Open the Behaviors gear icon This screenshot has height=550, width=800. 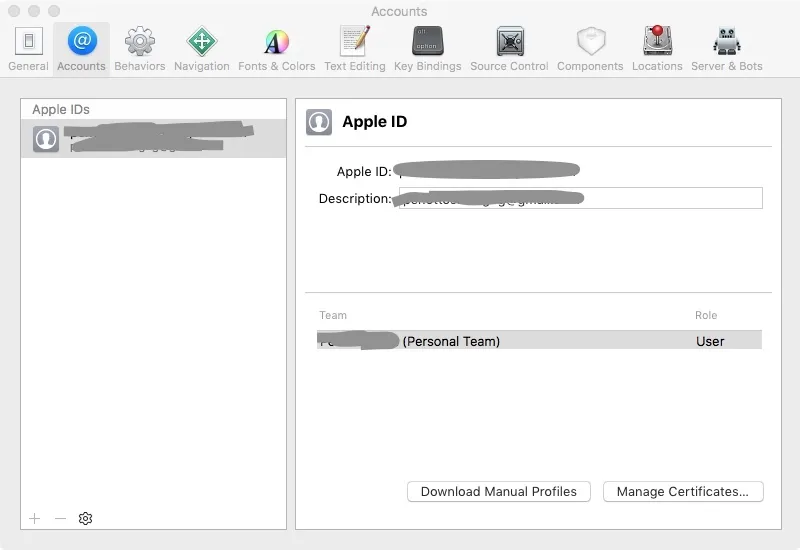click(140, 49)
